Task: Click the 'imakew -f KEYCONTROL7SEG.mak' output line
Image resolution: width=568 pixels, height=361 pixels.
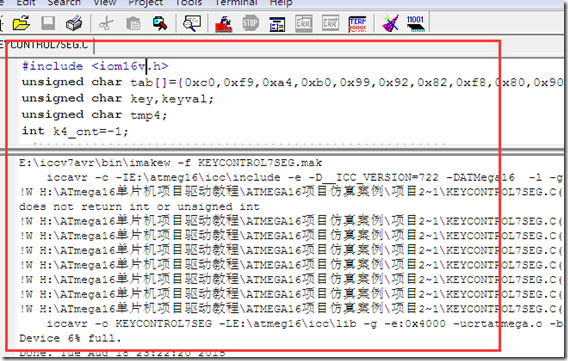Action: [x=171, y=163]
